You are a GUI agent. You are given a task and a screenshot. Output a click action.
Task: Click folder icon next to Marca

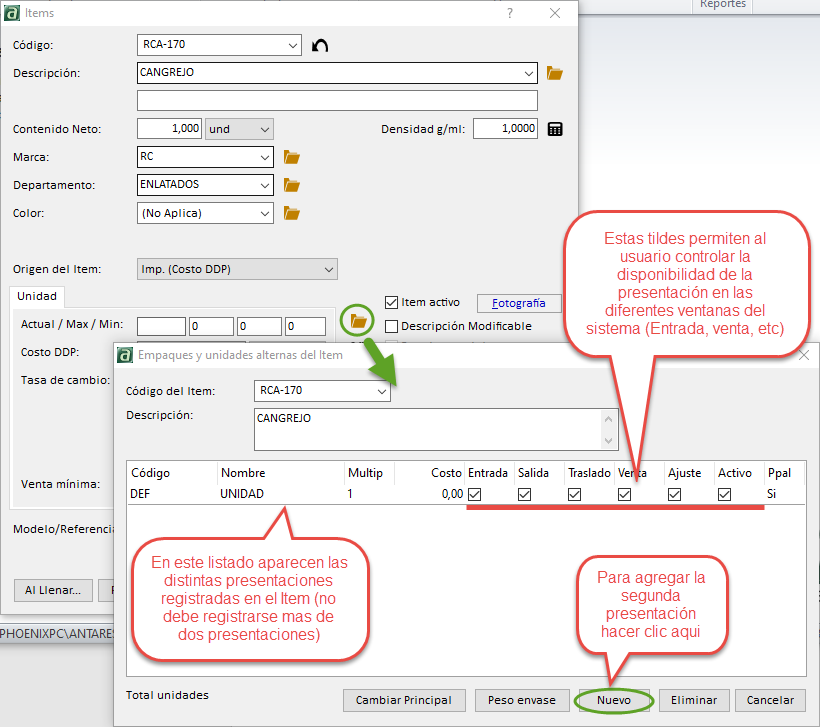coord(292,157)
